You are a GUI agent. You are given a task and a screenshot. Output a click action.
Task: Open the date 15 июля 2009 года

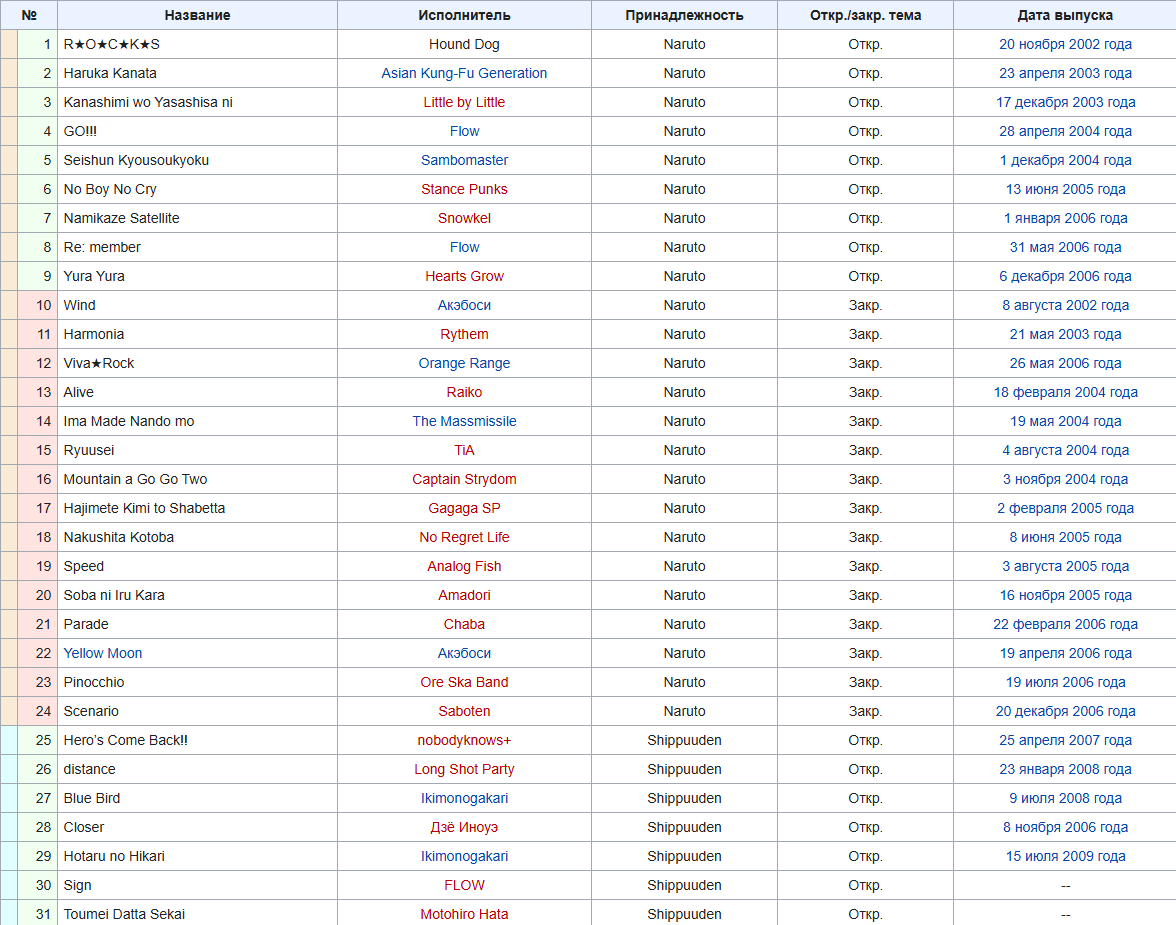[x=1065, y=857]
